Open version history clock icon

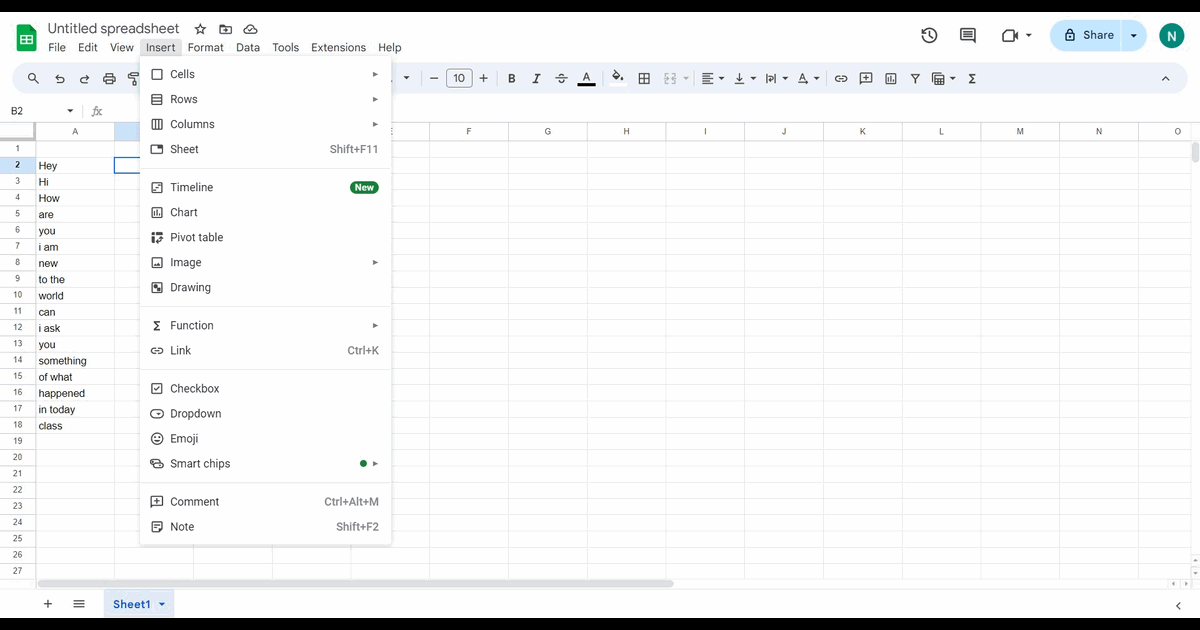tap(929, 35)
